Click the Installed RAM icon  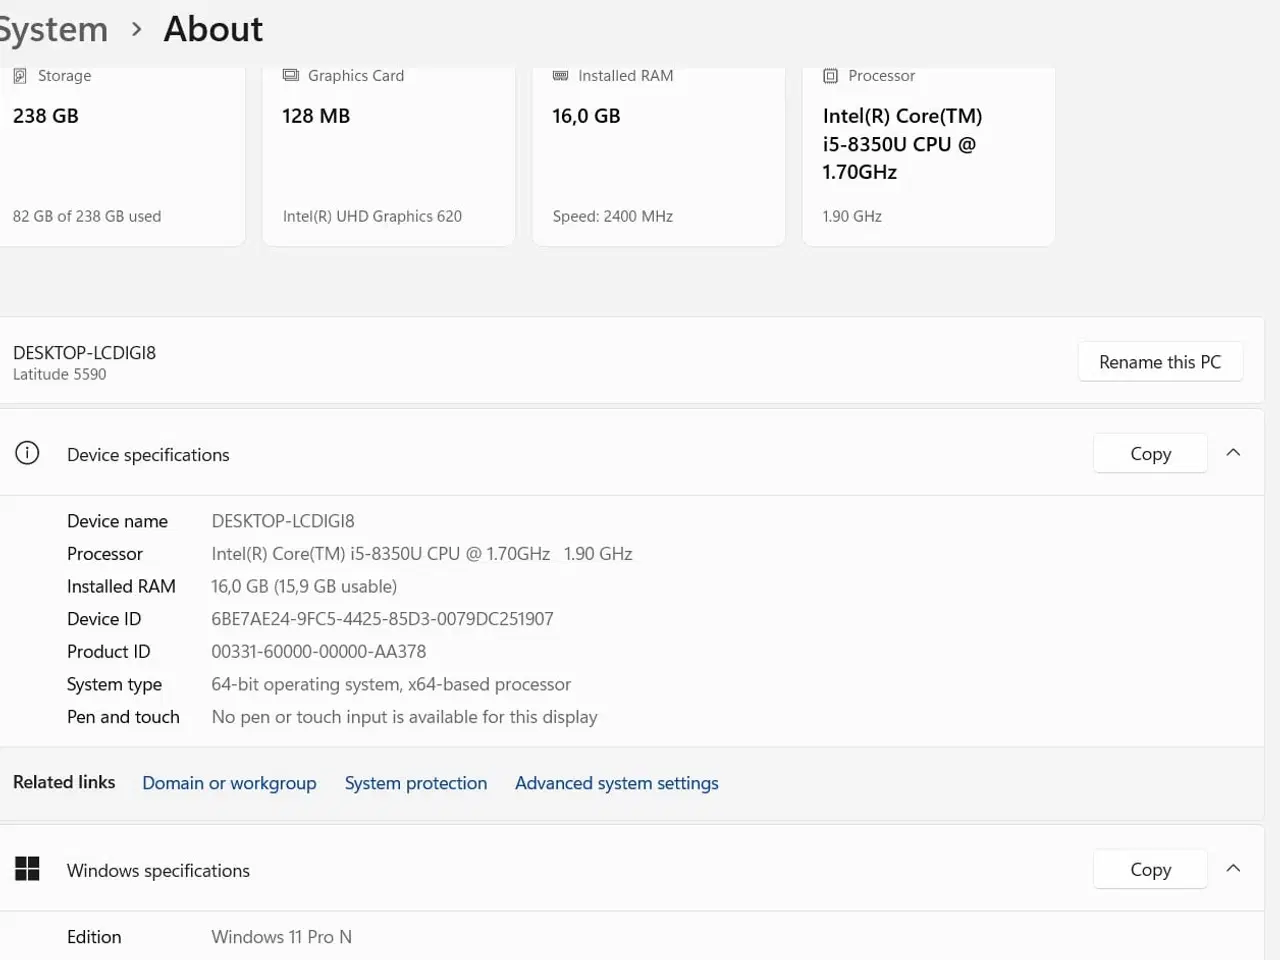pos(561,76)
